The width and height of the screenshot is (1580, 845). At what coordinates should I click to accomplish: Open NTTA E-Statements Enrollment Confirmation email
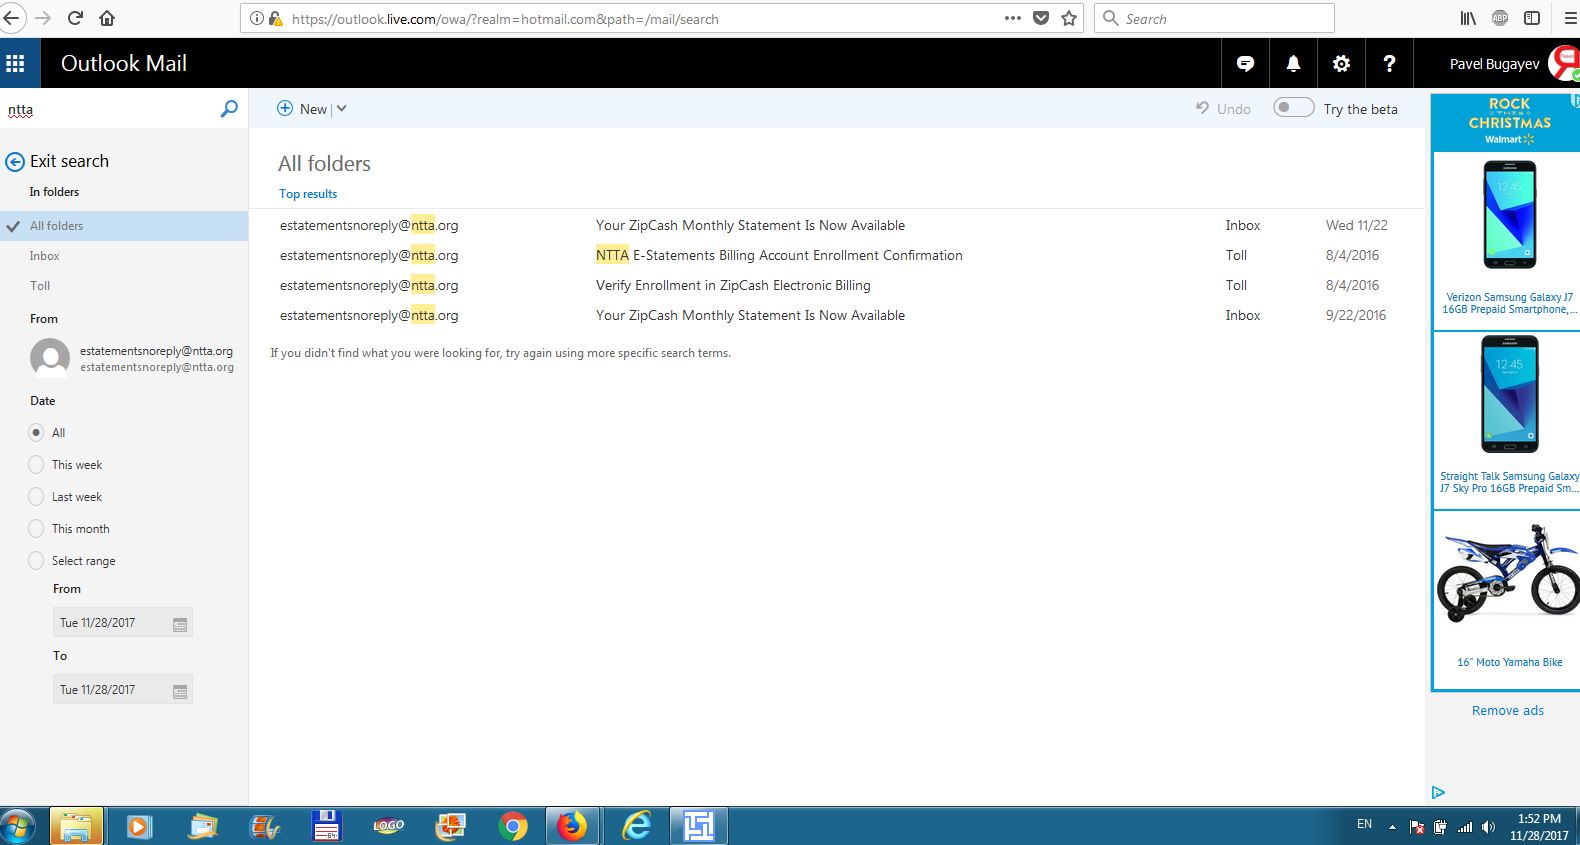click(x=836, y=256)
